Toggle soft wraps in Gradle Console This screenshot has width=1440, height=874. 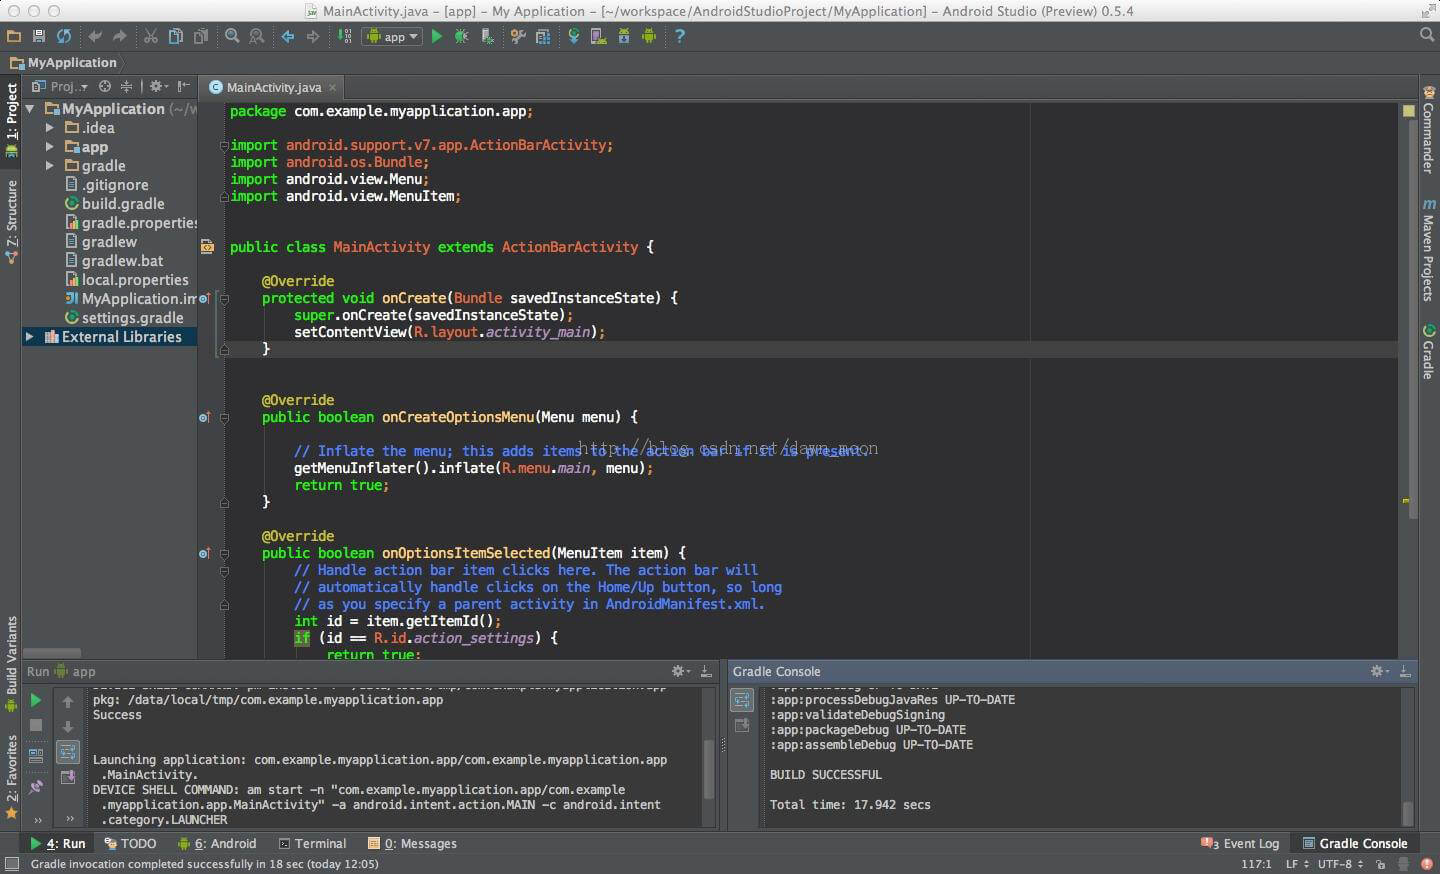point(742,700)
